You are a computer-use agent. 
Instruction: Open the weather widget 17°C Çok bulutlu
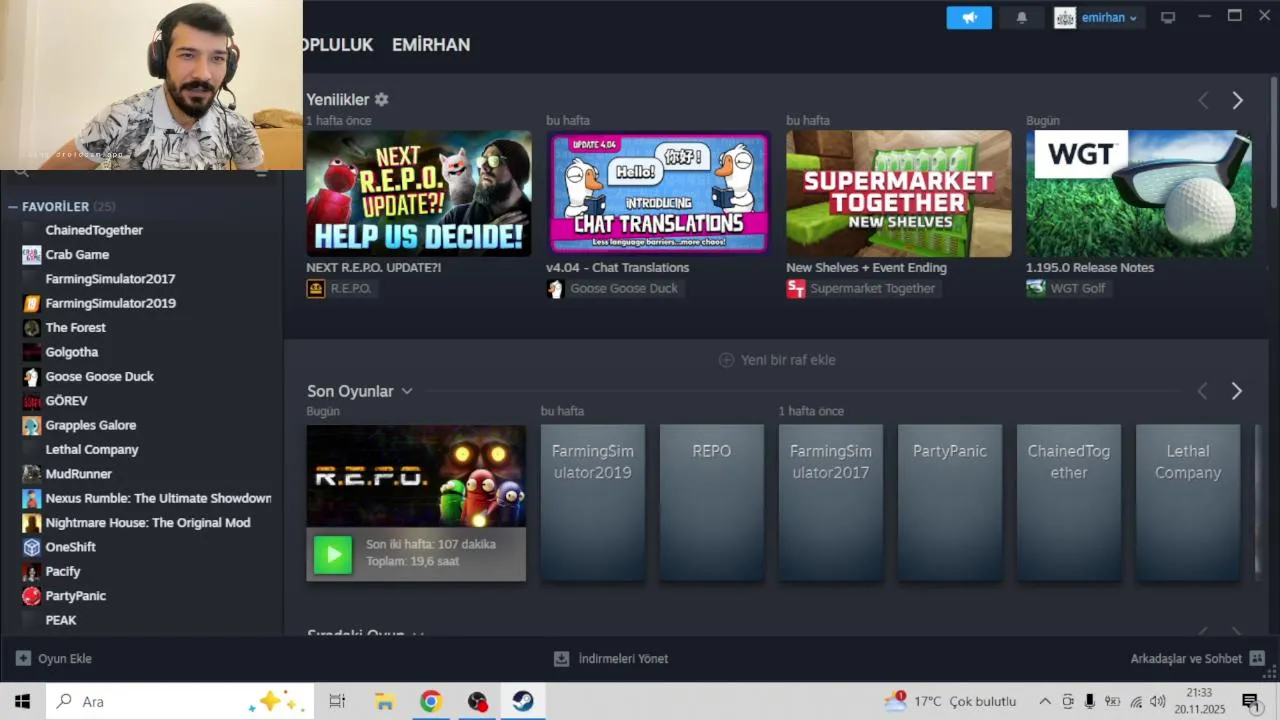pos(950,701)
